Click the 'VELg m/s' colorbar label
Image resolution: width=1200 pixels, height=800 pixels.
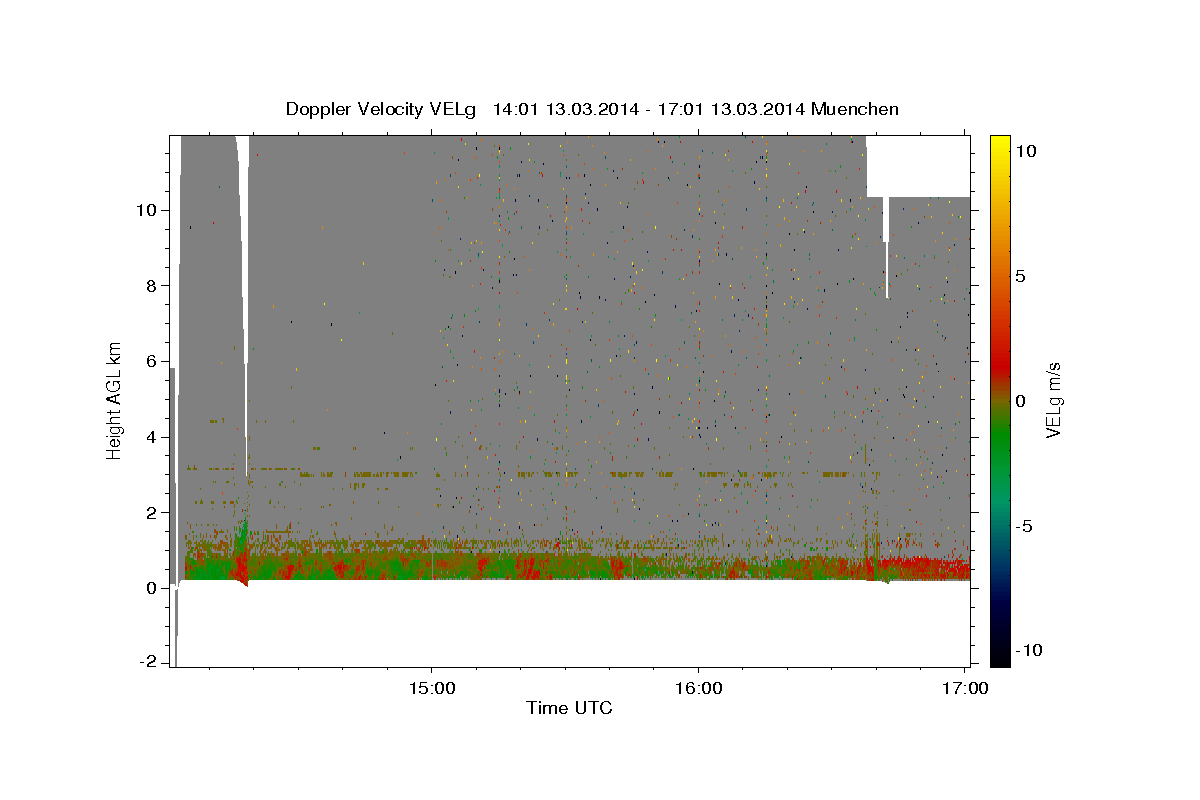point(1054,400)
